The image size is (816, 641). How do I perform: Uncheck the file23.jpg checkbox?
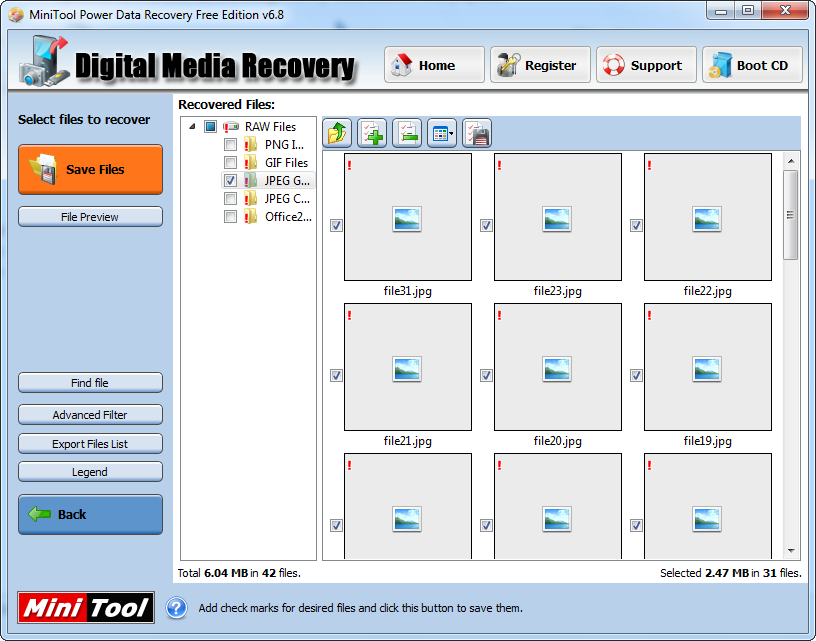[486, 225]
